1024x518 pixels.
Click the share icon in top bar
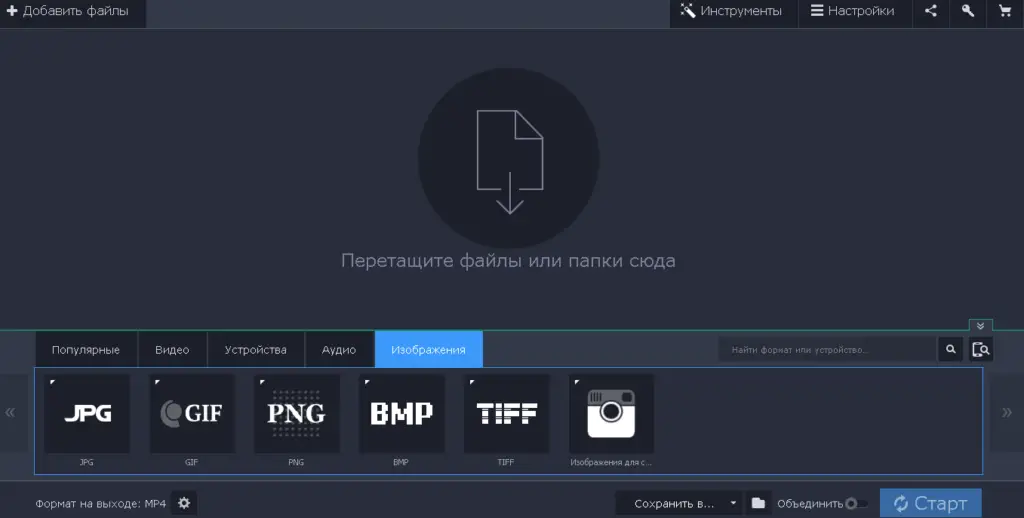click(x=931, y=11)
